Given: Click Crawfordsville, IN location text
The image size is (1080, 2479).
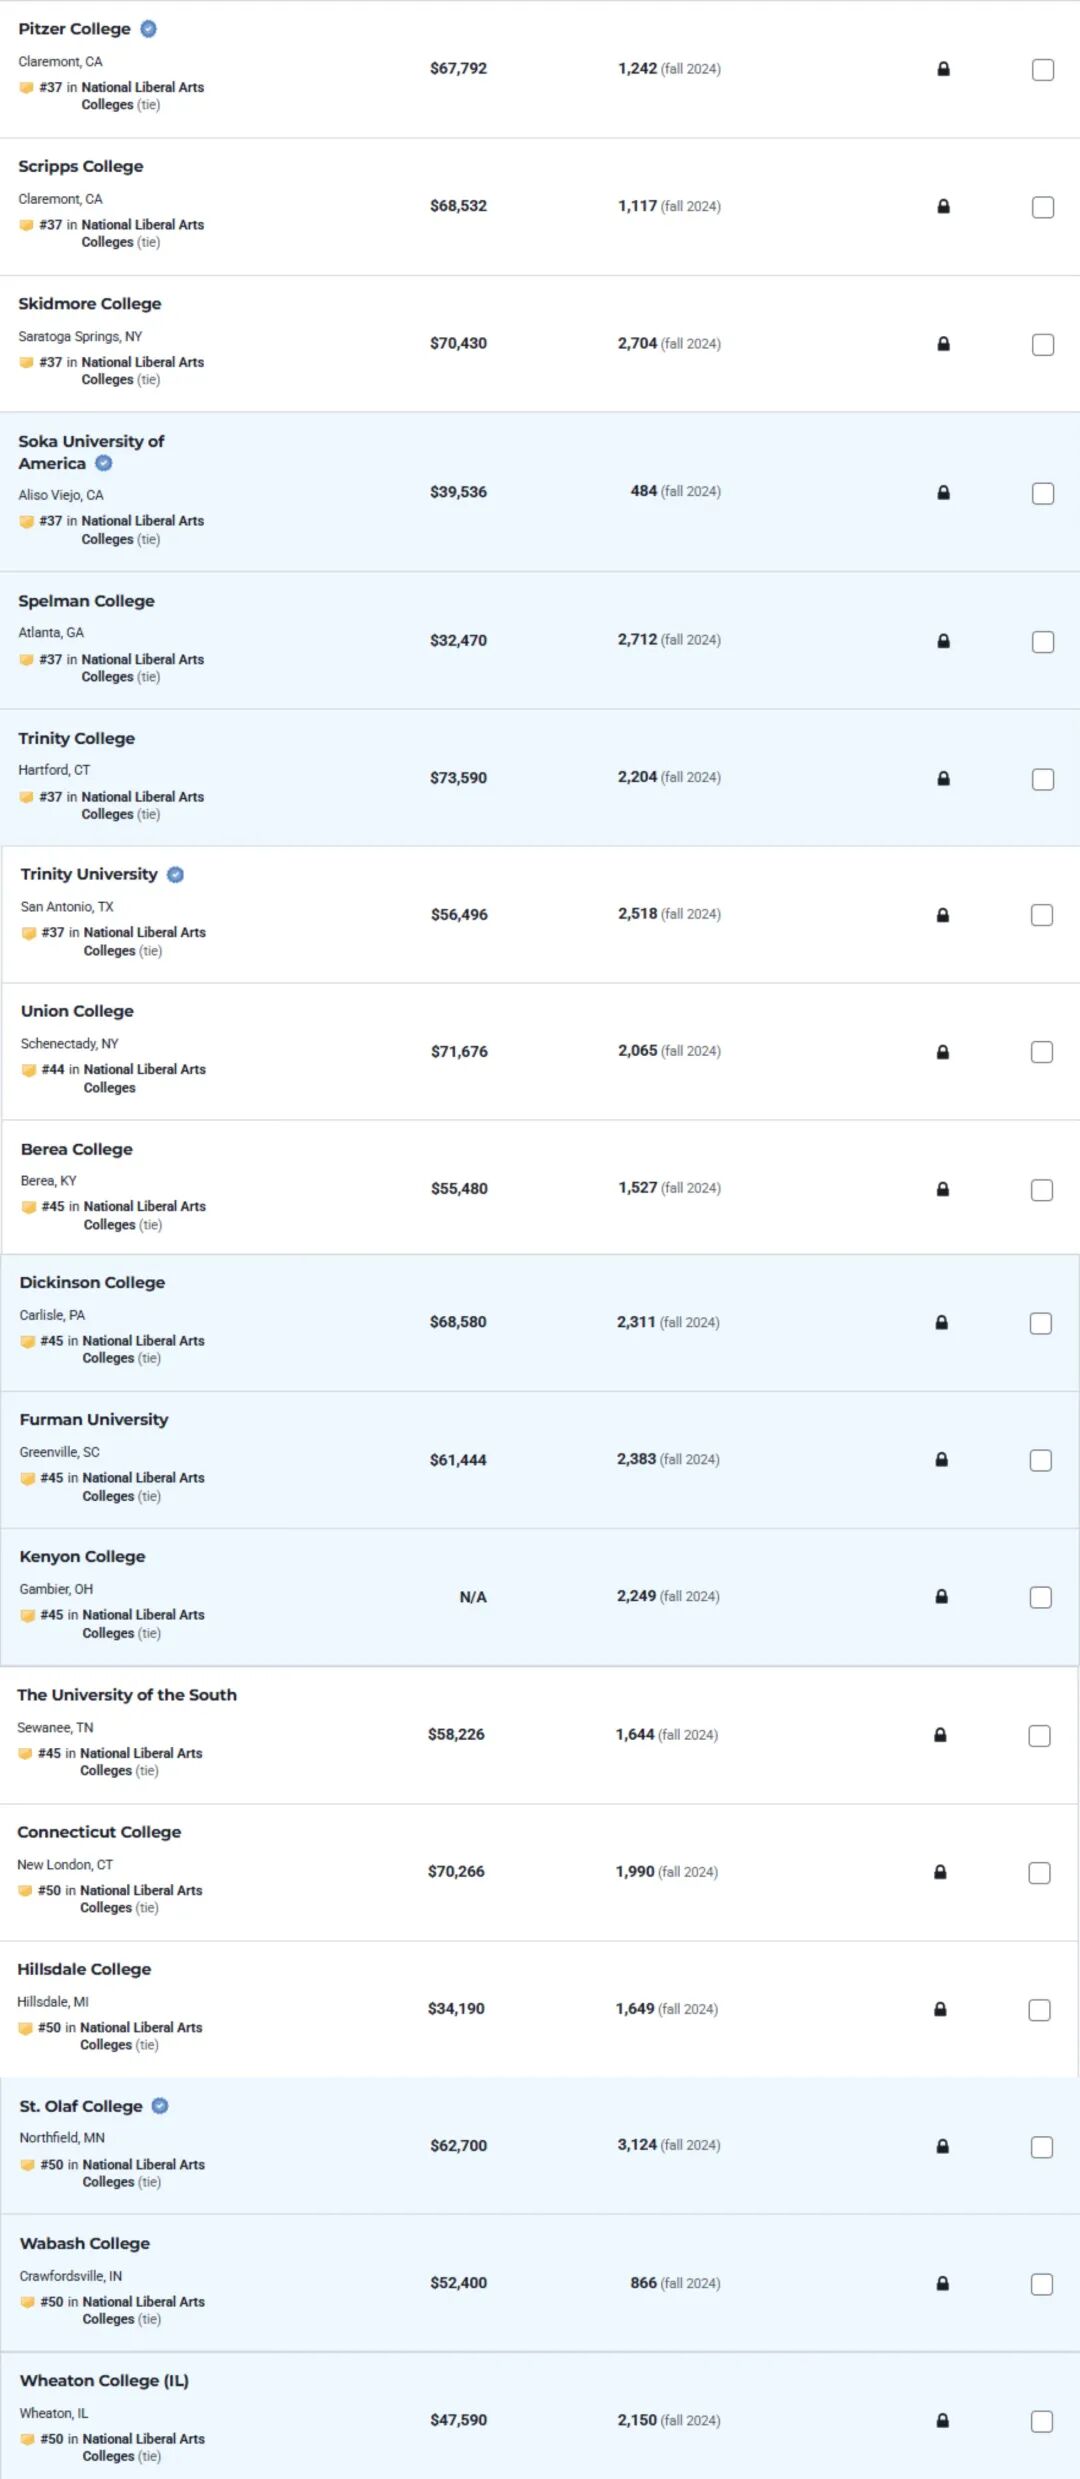Looking at the screenshot, I should (x=71, y=2275).
